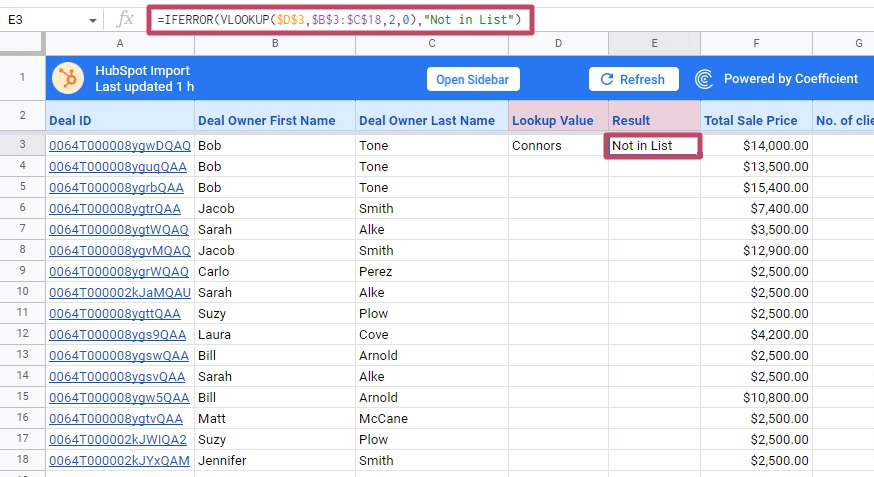This screenshot has width=874, height=477.
Task: Click the Total Sale Price header cell
Action: (x=751, y=120)
